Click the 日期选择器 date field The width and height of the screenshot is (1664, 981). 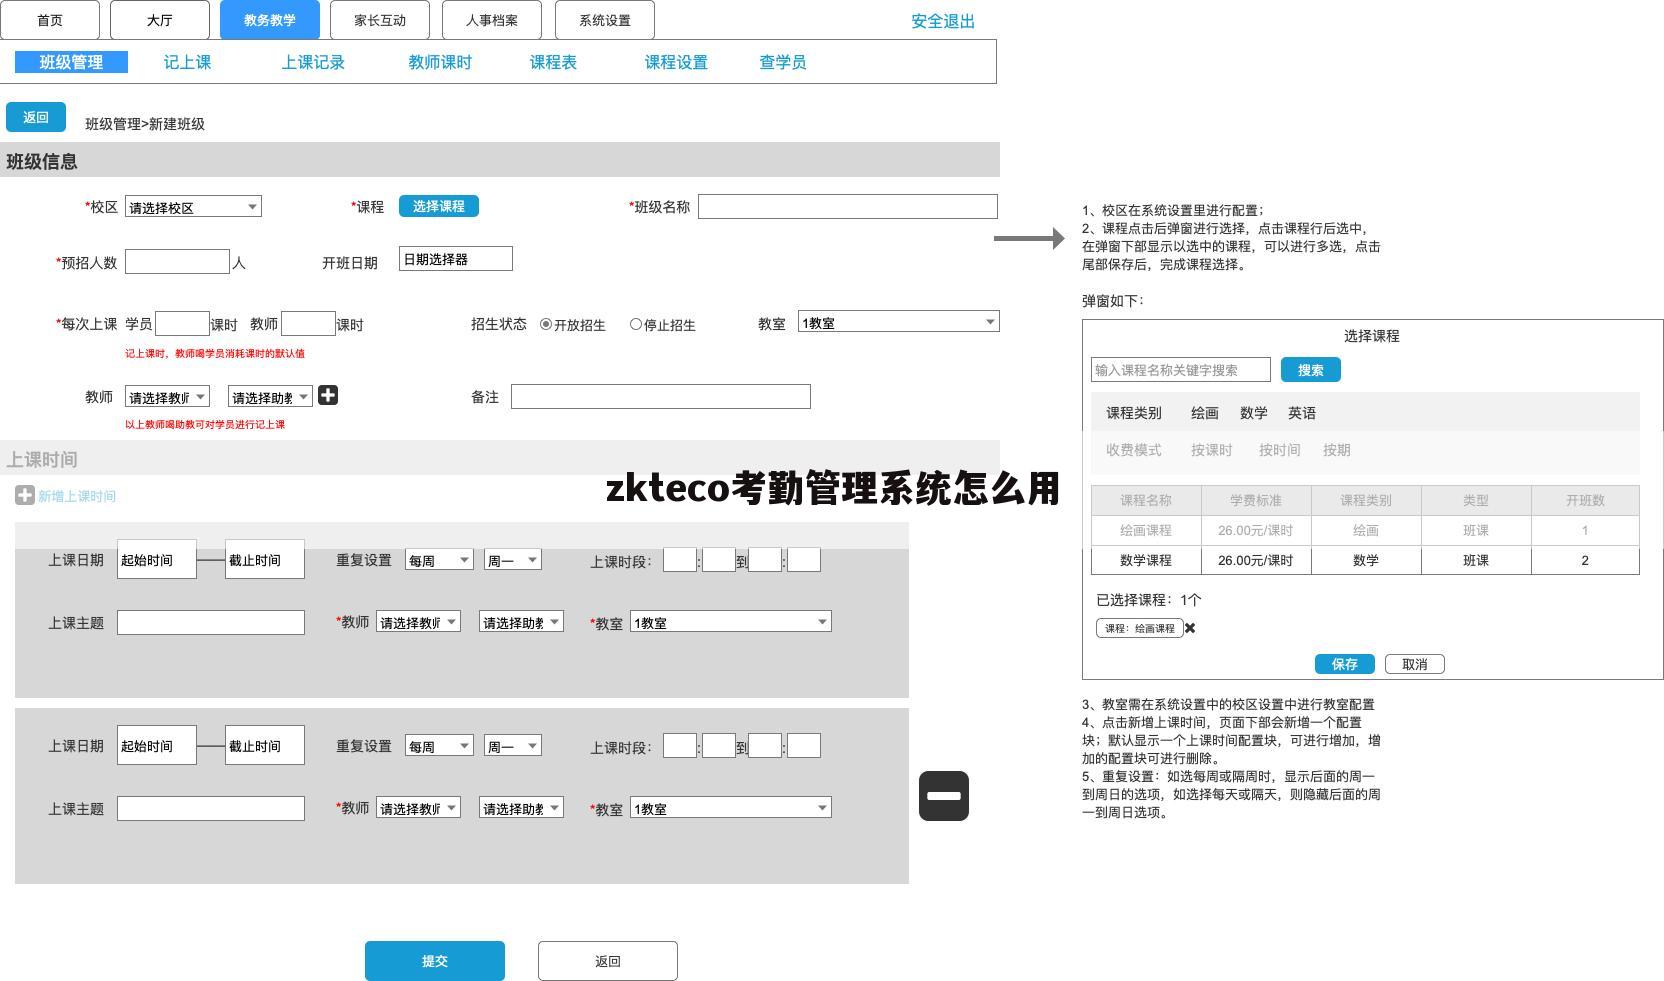(x=456, y=259)
